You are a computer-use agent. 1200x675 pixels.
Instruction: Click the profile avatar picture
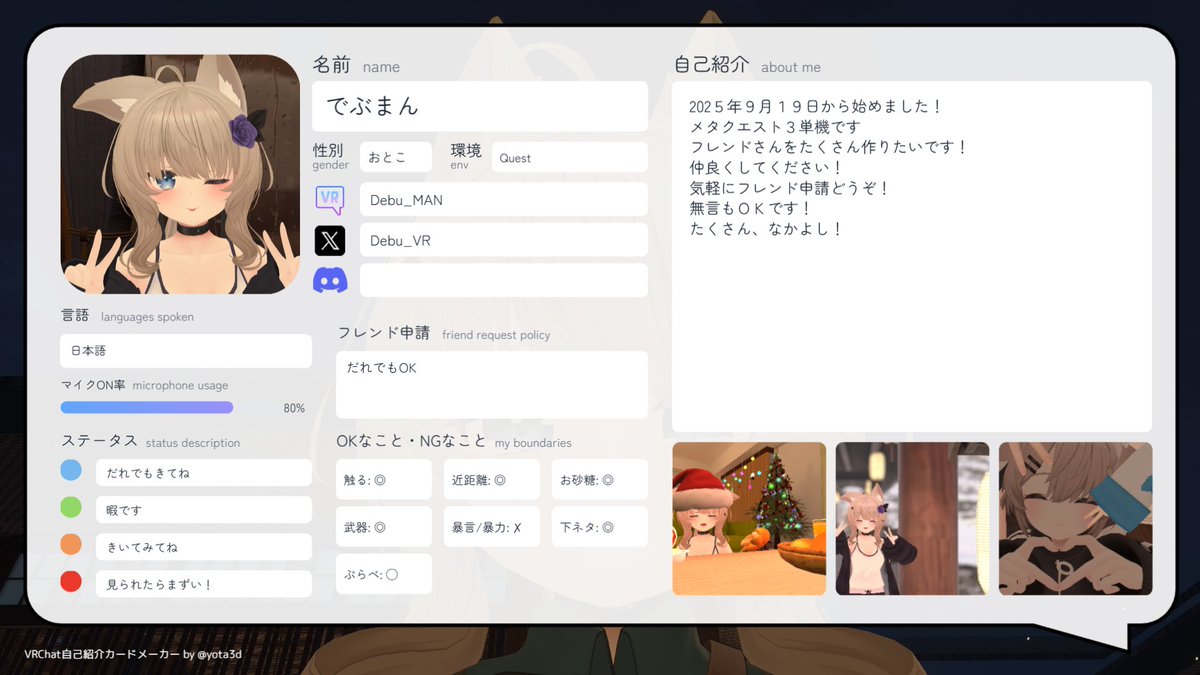point(182,172)
